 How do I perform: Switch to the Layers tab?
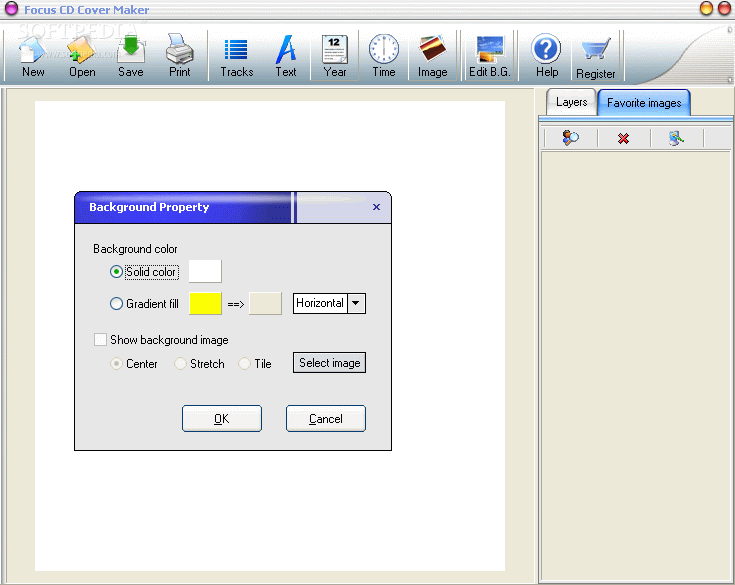[571, 102]
